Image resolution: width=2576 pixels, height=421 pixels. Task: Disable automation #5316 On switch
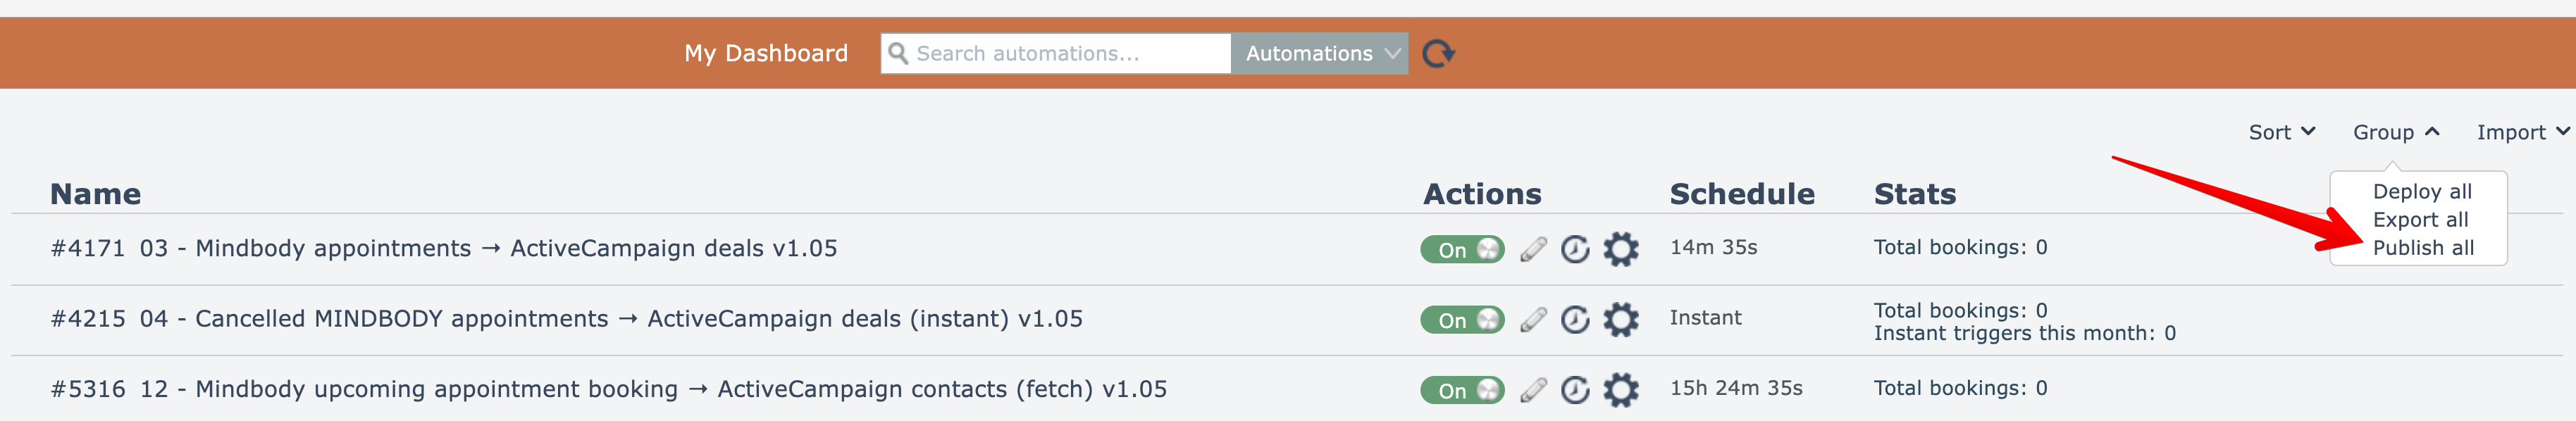1462,390
